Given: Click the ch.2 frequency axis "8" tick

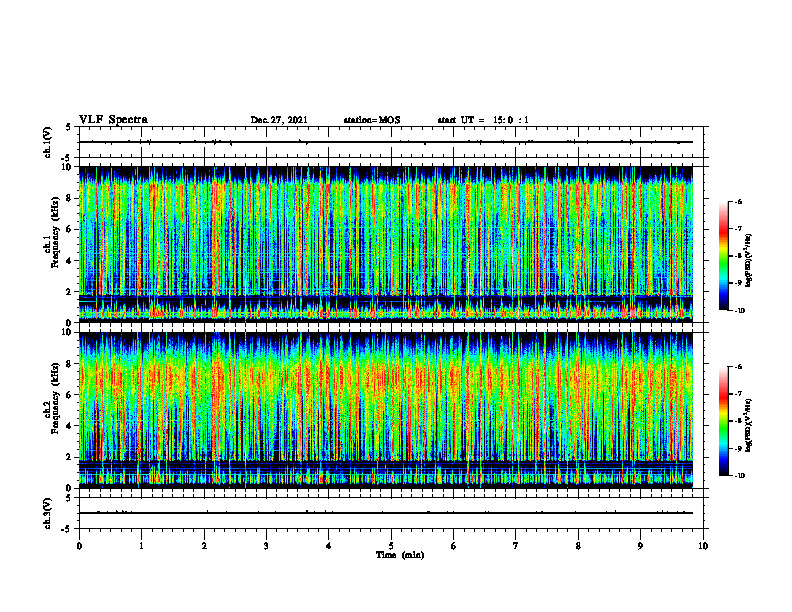Looking at the screenshot, I should tap(70, 364).
